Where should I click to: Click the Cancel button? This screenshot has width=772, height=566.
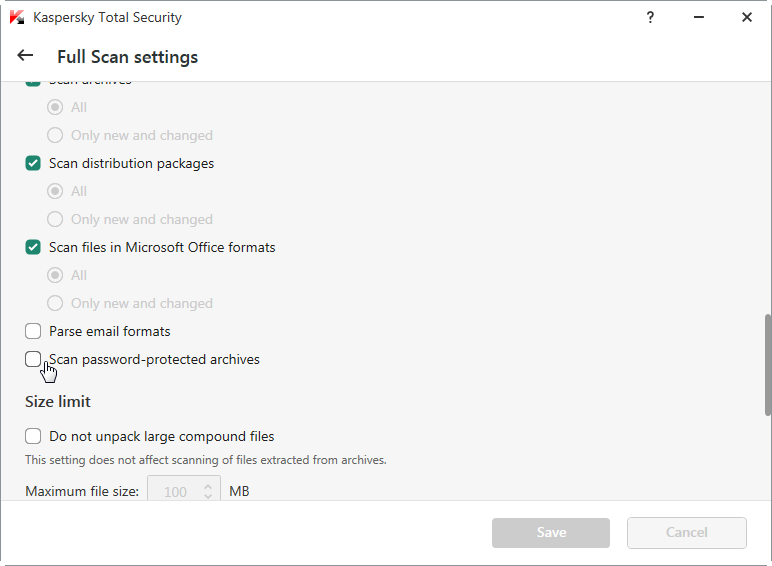(x=687, y=533)
